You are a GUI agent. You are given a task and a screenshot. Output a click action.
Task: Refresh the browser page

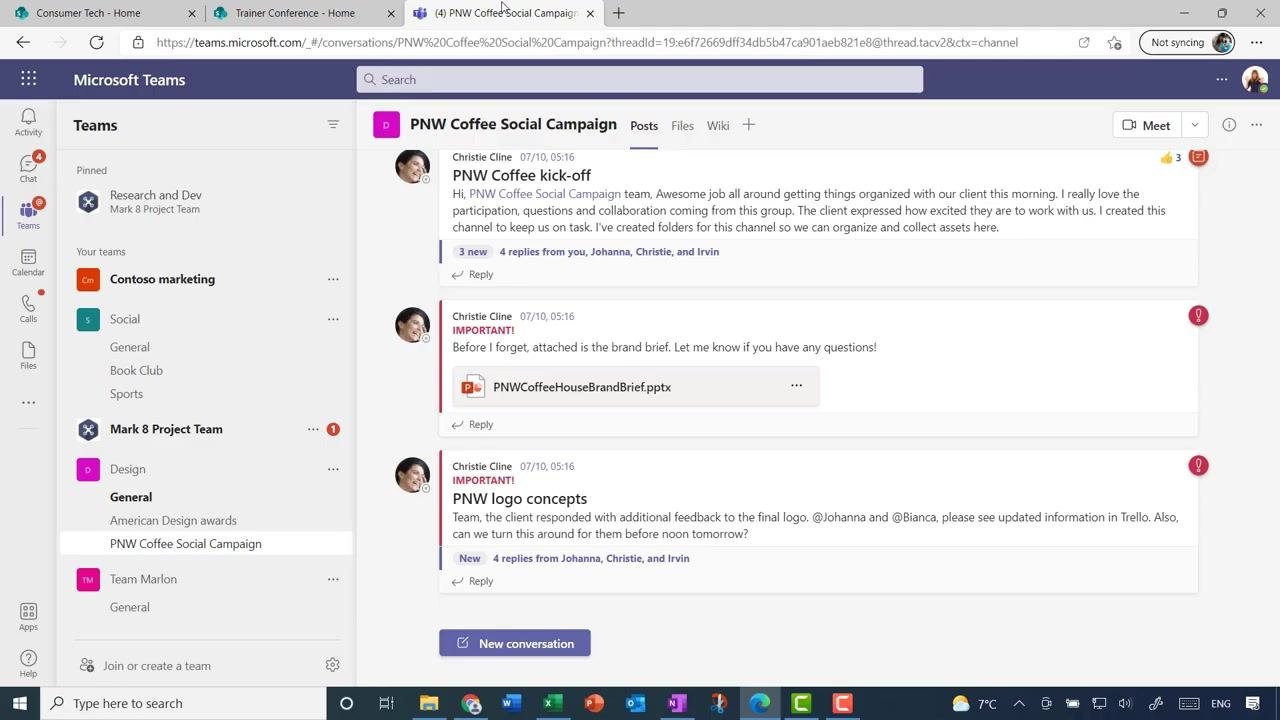[x=96, y=42]
